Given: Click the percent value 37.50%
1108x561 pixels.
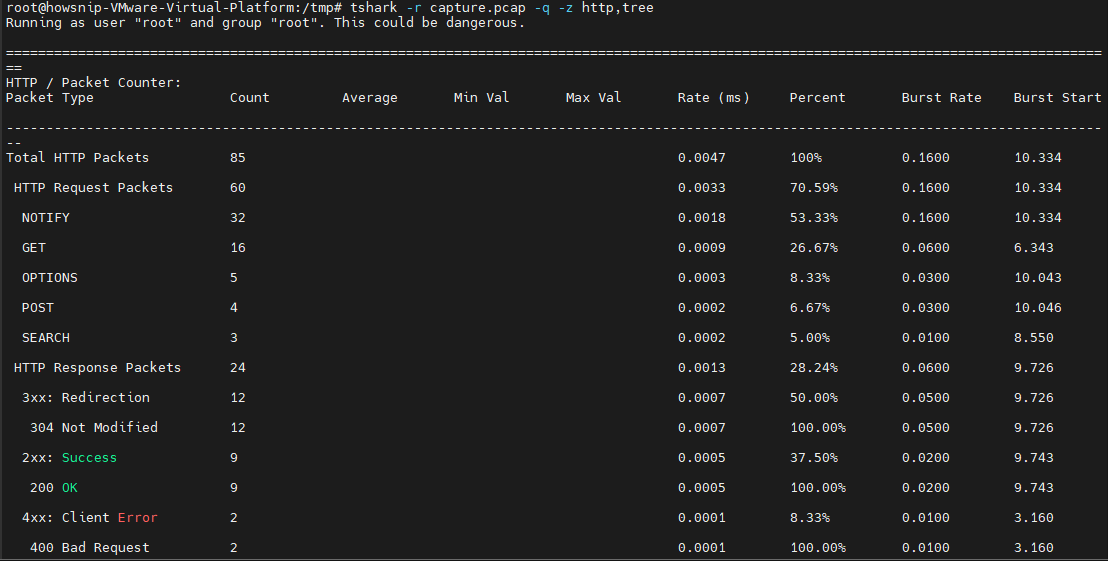Looking at the screenshot, I should [814, 457].
